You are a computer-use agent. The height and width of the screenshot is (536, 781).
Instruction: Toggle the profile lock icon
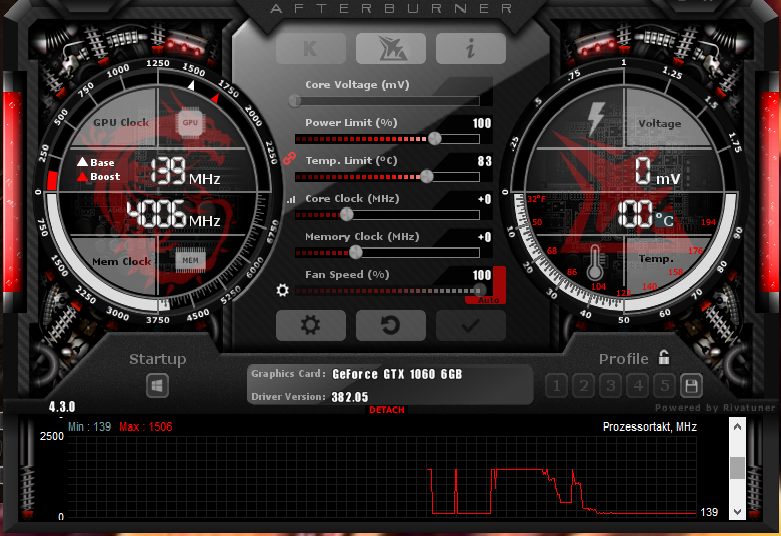coord(664,357)
